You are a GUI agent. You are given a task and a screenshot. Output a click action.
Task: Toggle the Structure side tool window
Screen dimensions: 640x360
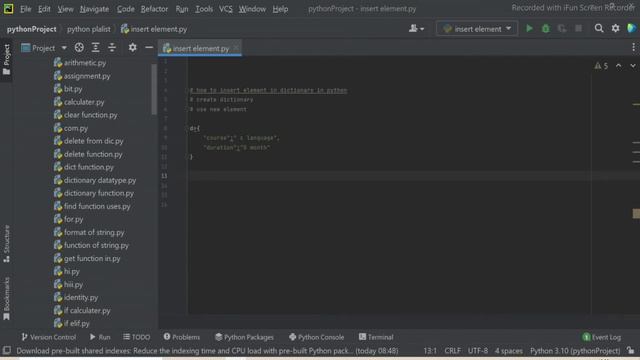tap(6, 244)
